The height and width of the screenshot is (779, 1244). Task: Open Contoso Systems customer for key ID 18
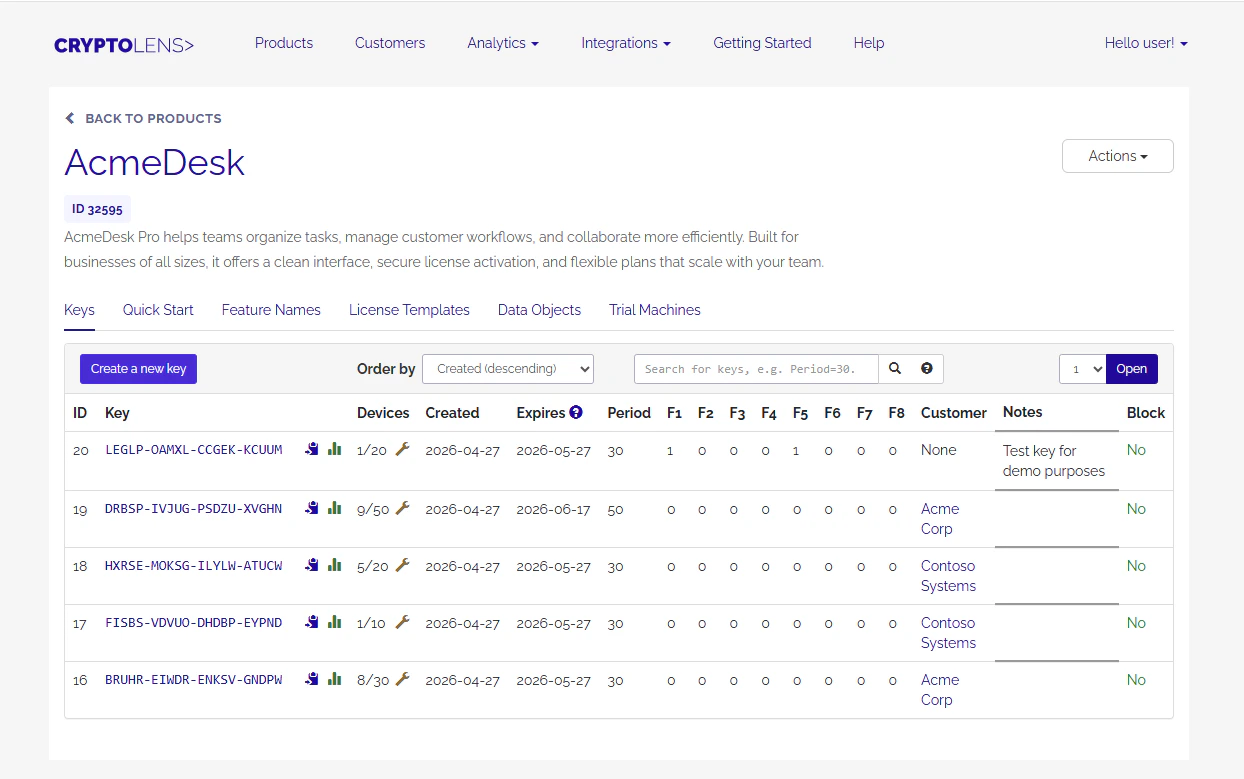point(948,576)
